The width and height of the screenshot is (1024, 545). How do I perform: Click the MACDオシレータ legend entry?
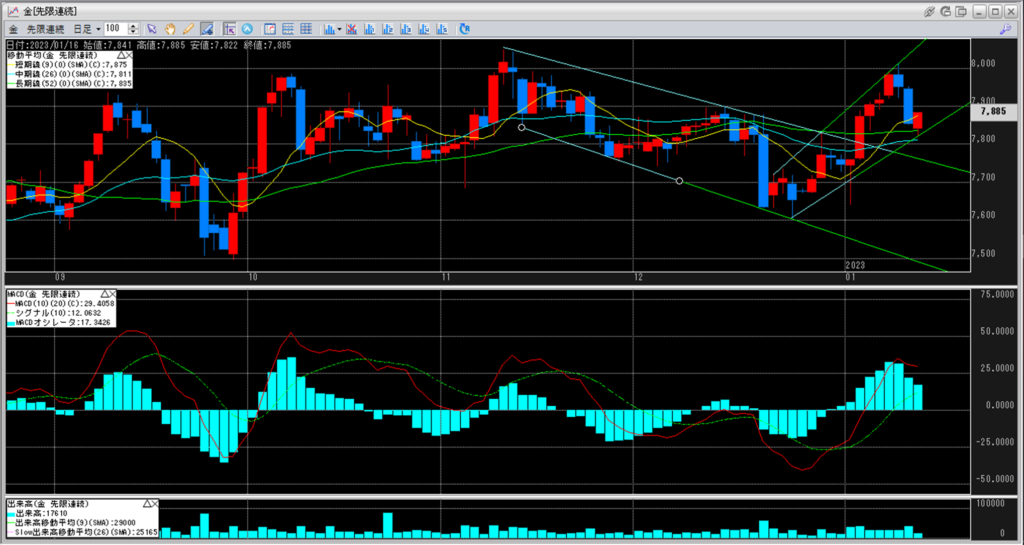(x=60, y=322)
